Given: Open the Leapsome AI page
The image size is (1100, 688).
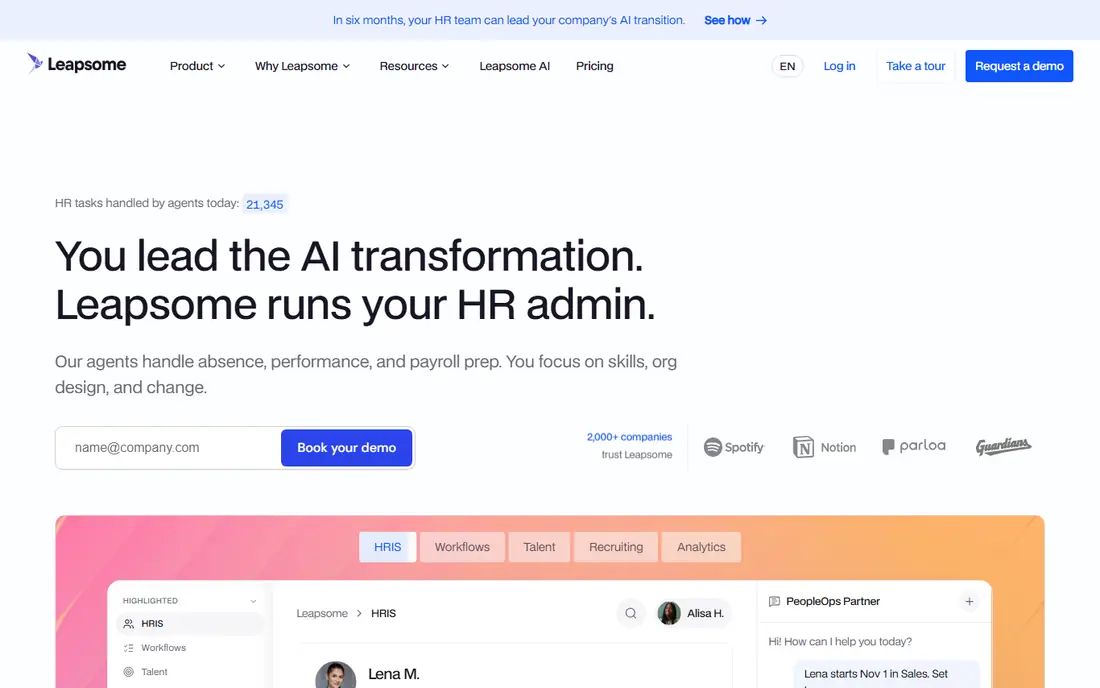Looking at the screenshot, I should click(x=514, y=66).
